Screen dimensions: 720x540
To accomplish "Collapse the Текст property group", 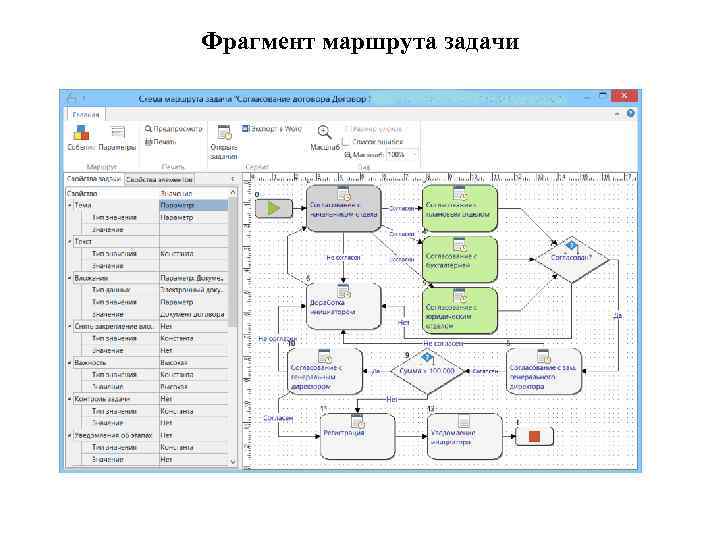I will point(70,241).
